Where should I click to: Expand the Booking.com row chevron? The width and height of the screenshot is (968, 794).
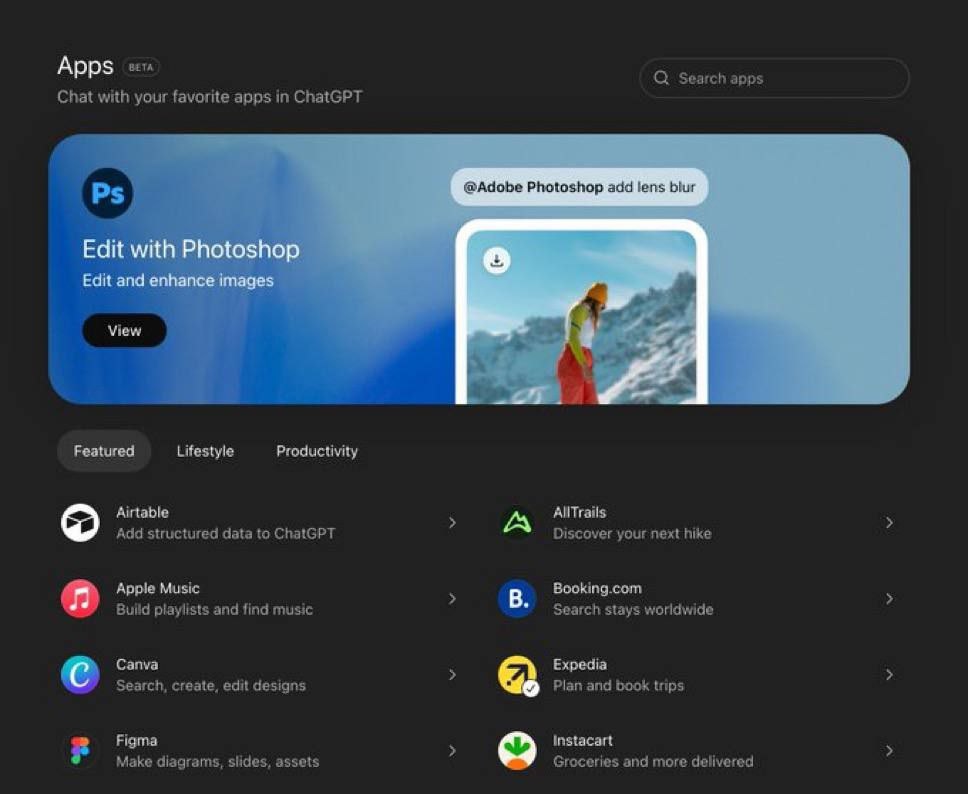coord(890,599)
